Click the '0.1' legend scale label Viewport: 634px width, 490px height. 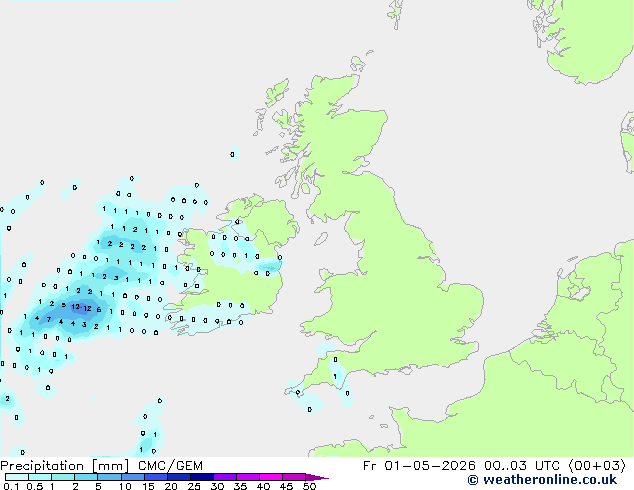point(11,486)
